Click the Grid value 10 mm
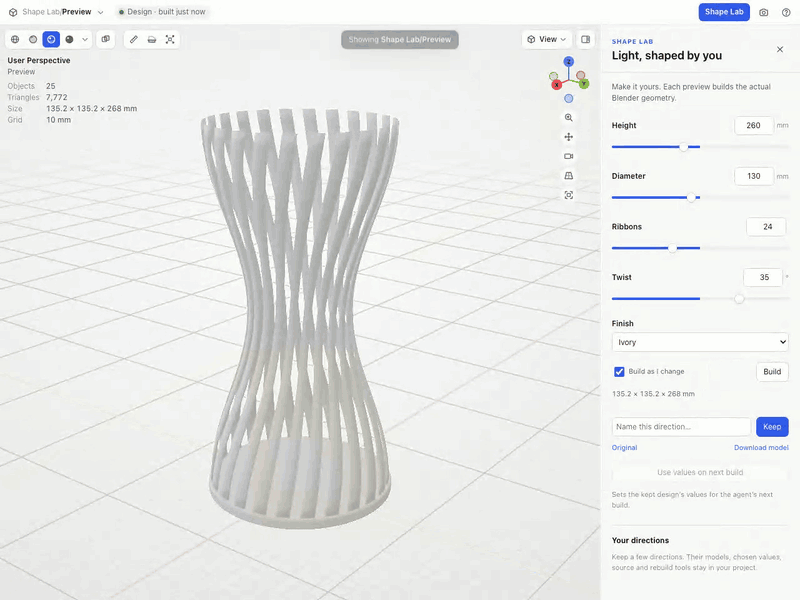 pos(59,119)
